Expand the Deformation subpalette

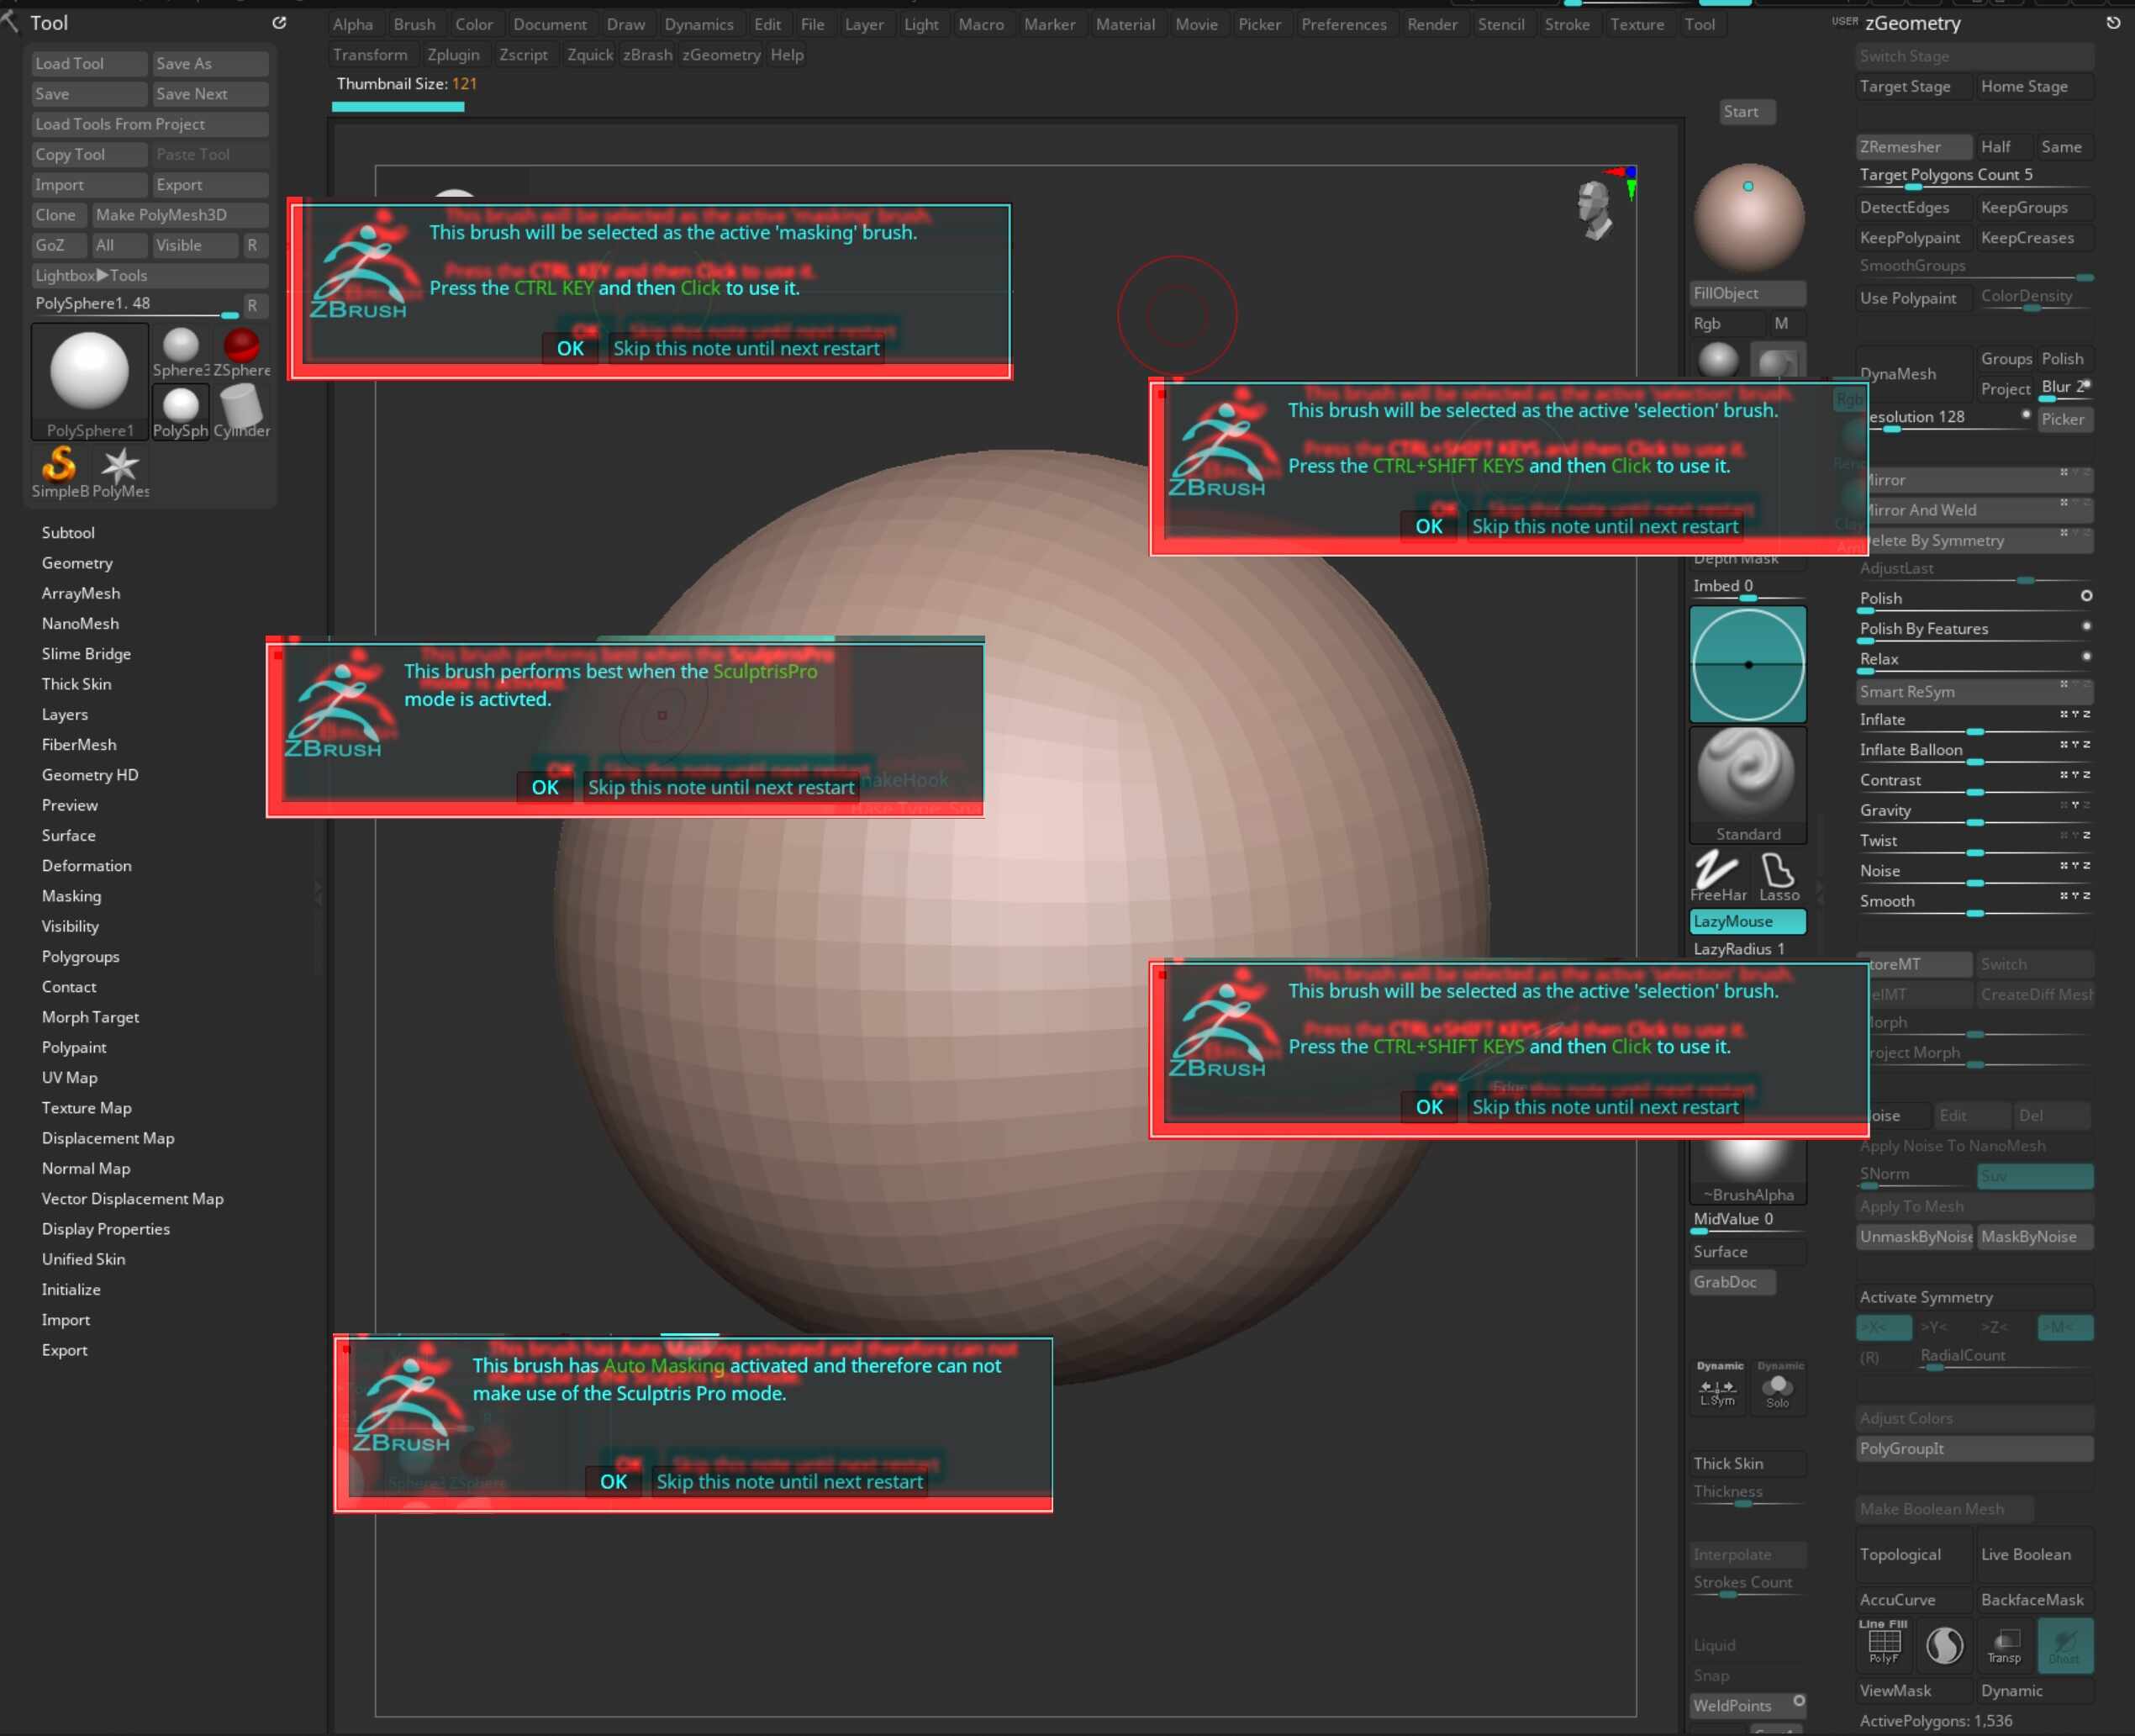tap(86, 866)
